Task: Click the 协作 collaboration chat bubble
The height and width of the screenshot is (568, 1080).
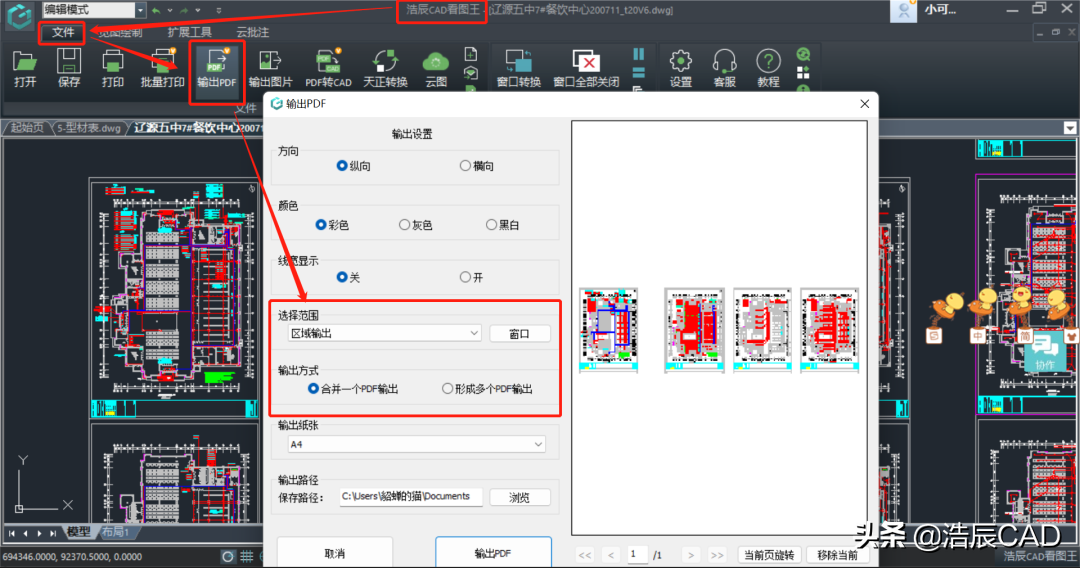Action: 1045,352
